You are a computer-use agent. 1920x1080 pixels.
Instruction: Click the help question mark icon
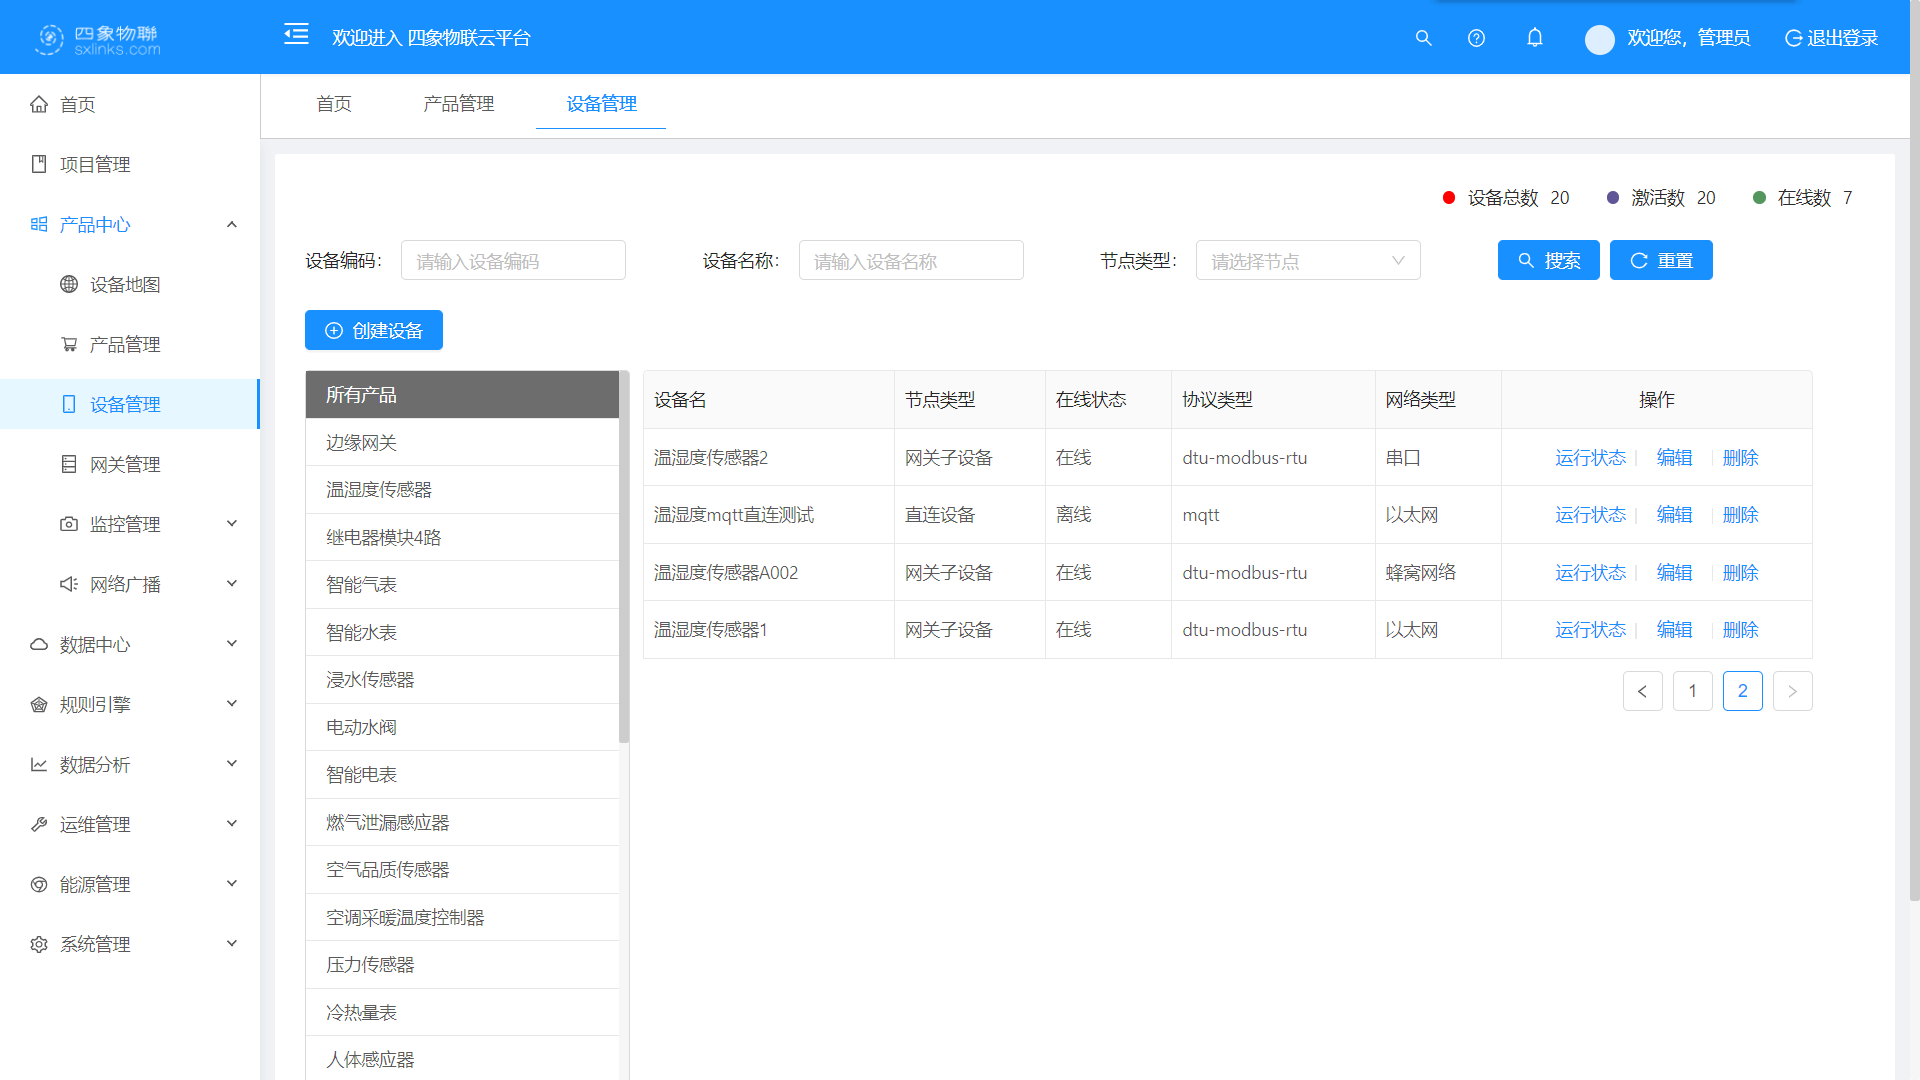point(1476,38)
